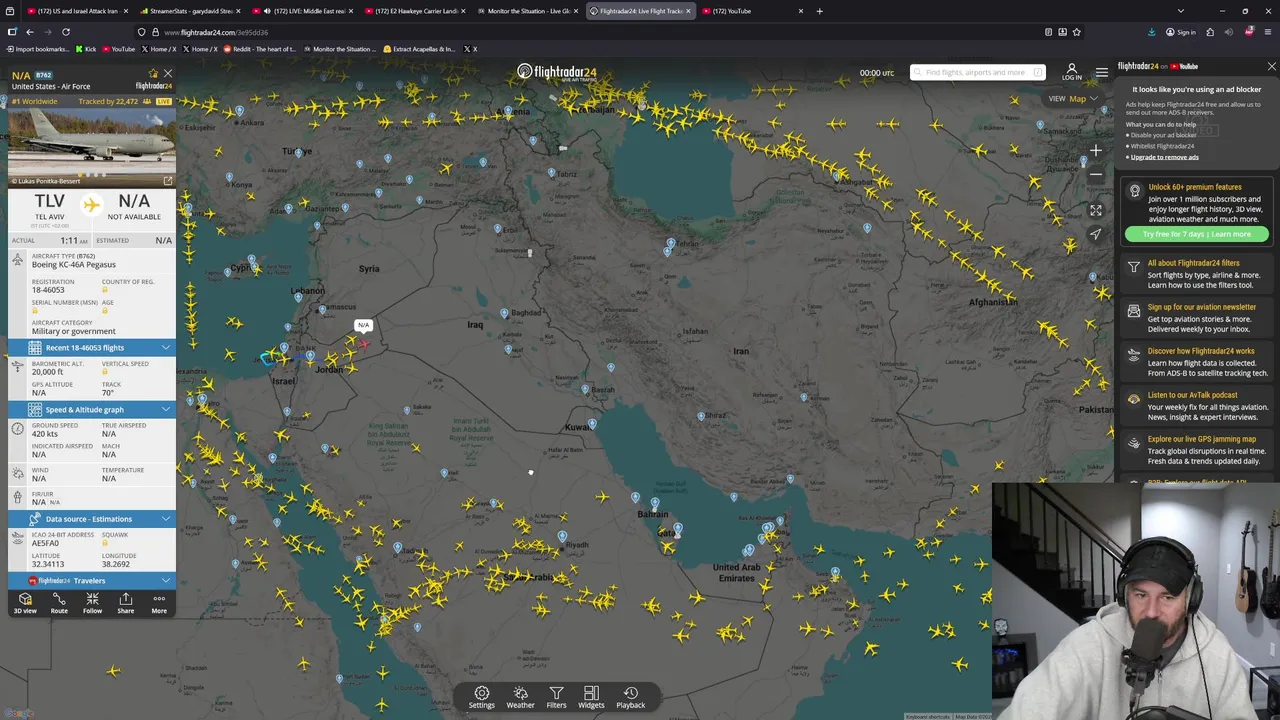1280x720 pixels.
Task: Switch to the last (172) YouTube tab
Action: 753,11
